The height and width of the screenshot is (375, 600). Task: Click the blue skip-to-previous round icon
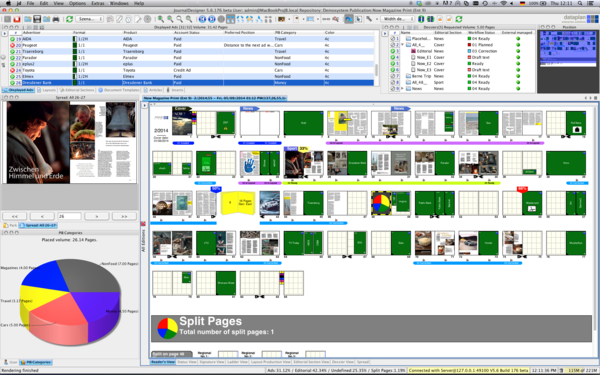pos(202,19)
